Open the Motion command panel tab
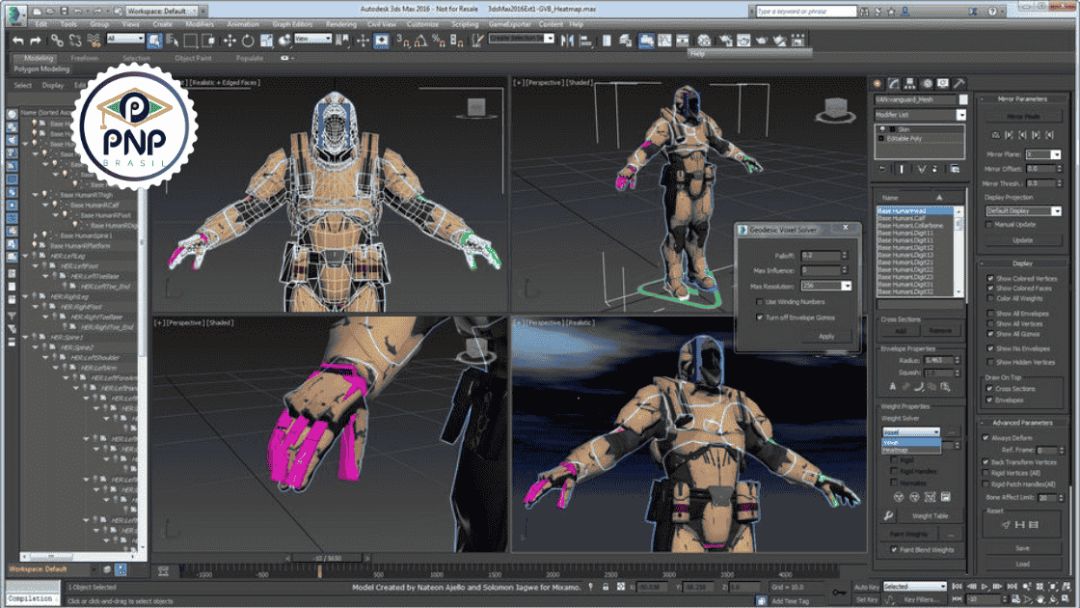Image resolution: width=1080 pixels, height=608 pixels. [x=929, y=83]
